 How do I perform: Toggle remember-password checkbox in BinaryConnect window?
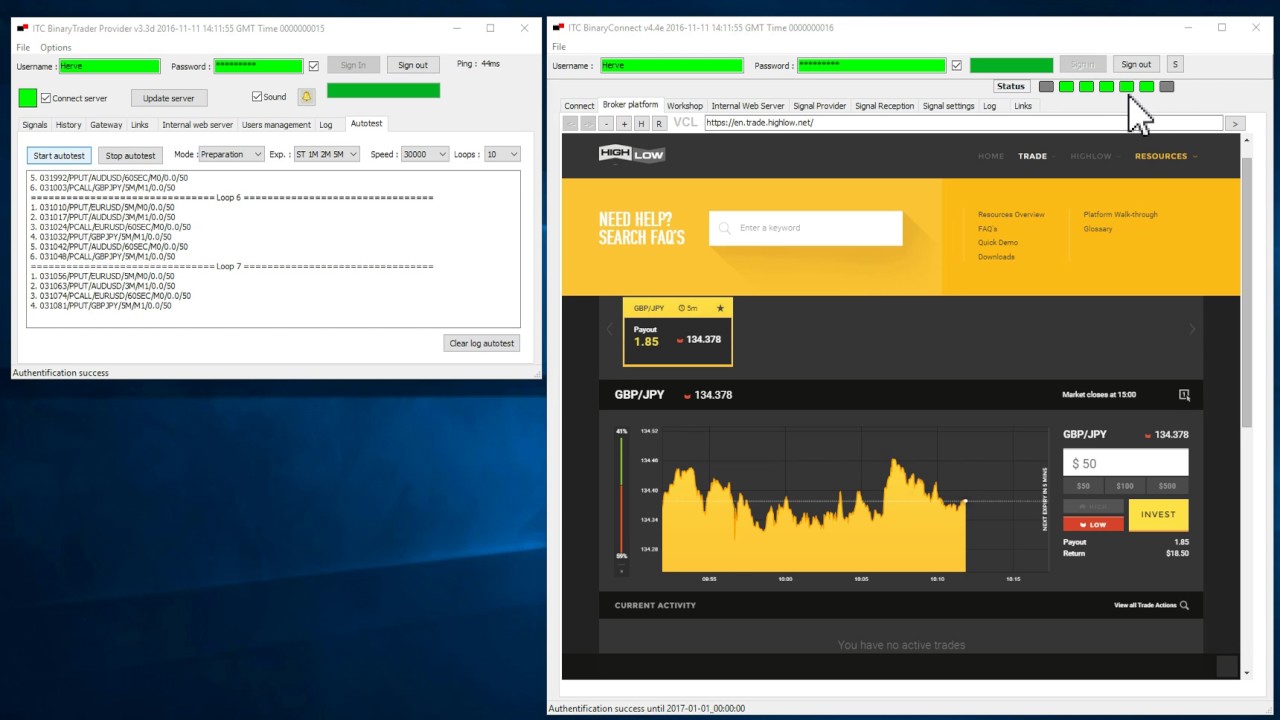(x=957, y=66)
